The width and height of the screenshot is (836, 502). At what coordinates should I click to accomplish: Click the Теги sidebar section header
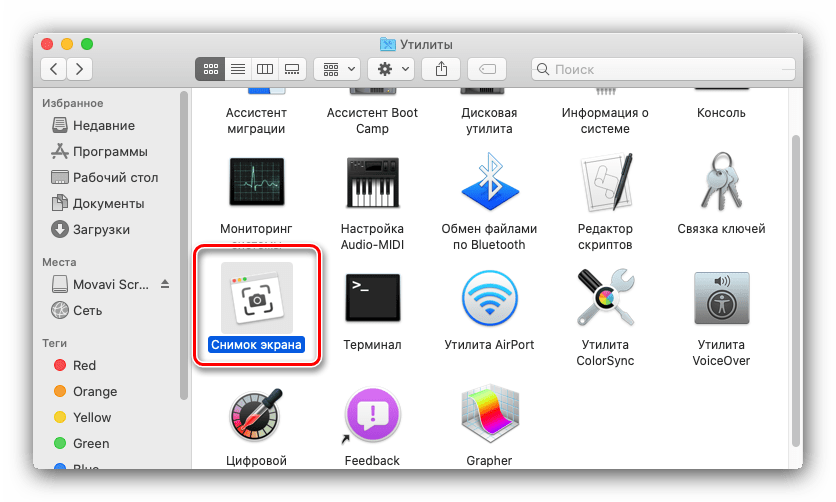pyautogui.click(x=54, y=343)
